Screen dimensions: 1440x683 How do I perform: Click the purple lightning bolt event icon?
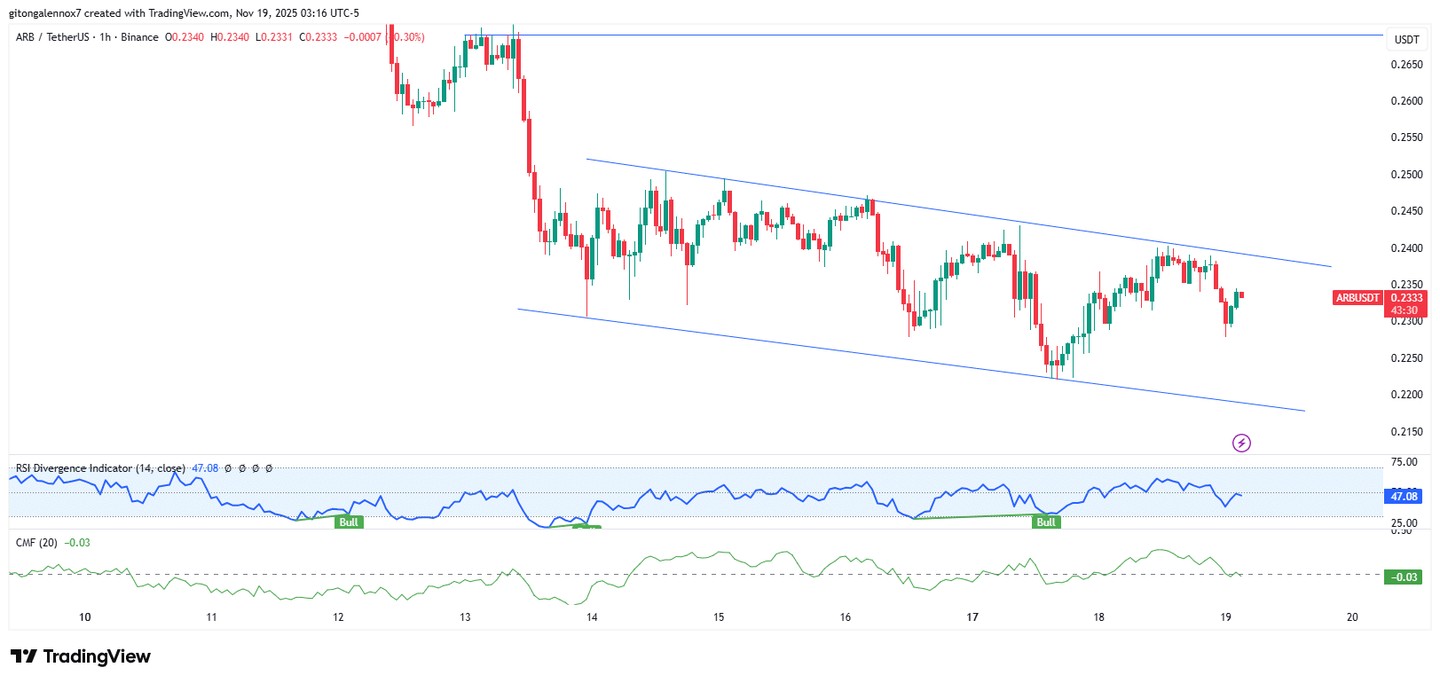tap(1241, 442)
